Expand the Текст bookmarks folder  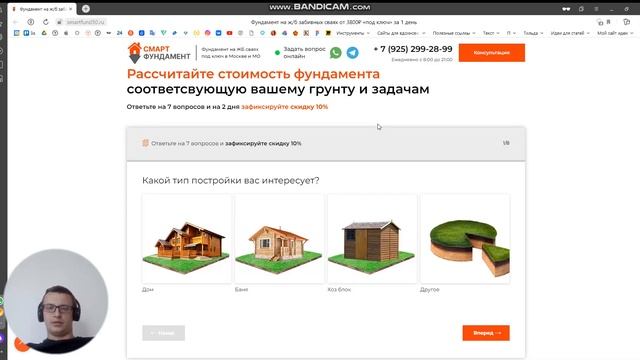(491, 33)
